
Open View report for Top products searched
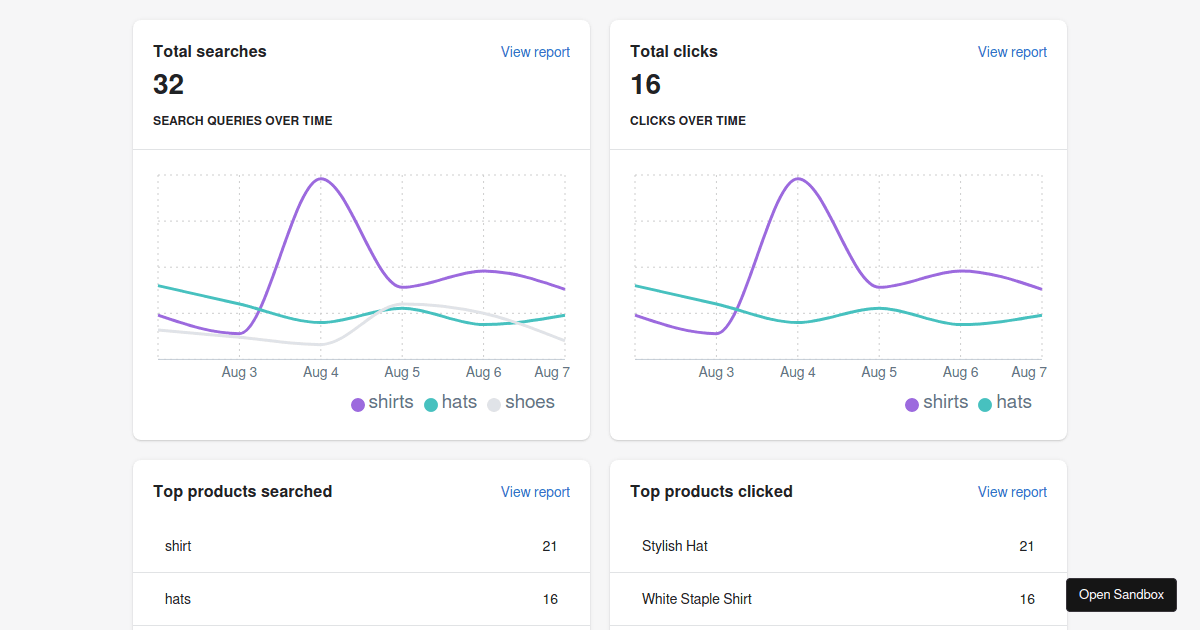click(535, 491)
